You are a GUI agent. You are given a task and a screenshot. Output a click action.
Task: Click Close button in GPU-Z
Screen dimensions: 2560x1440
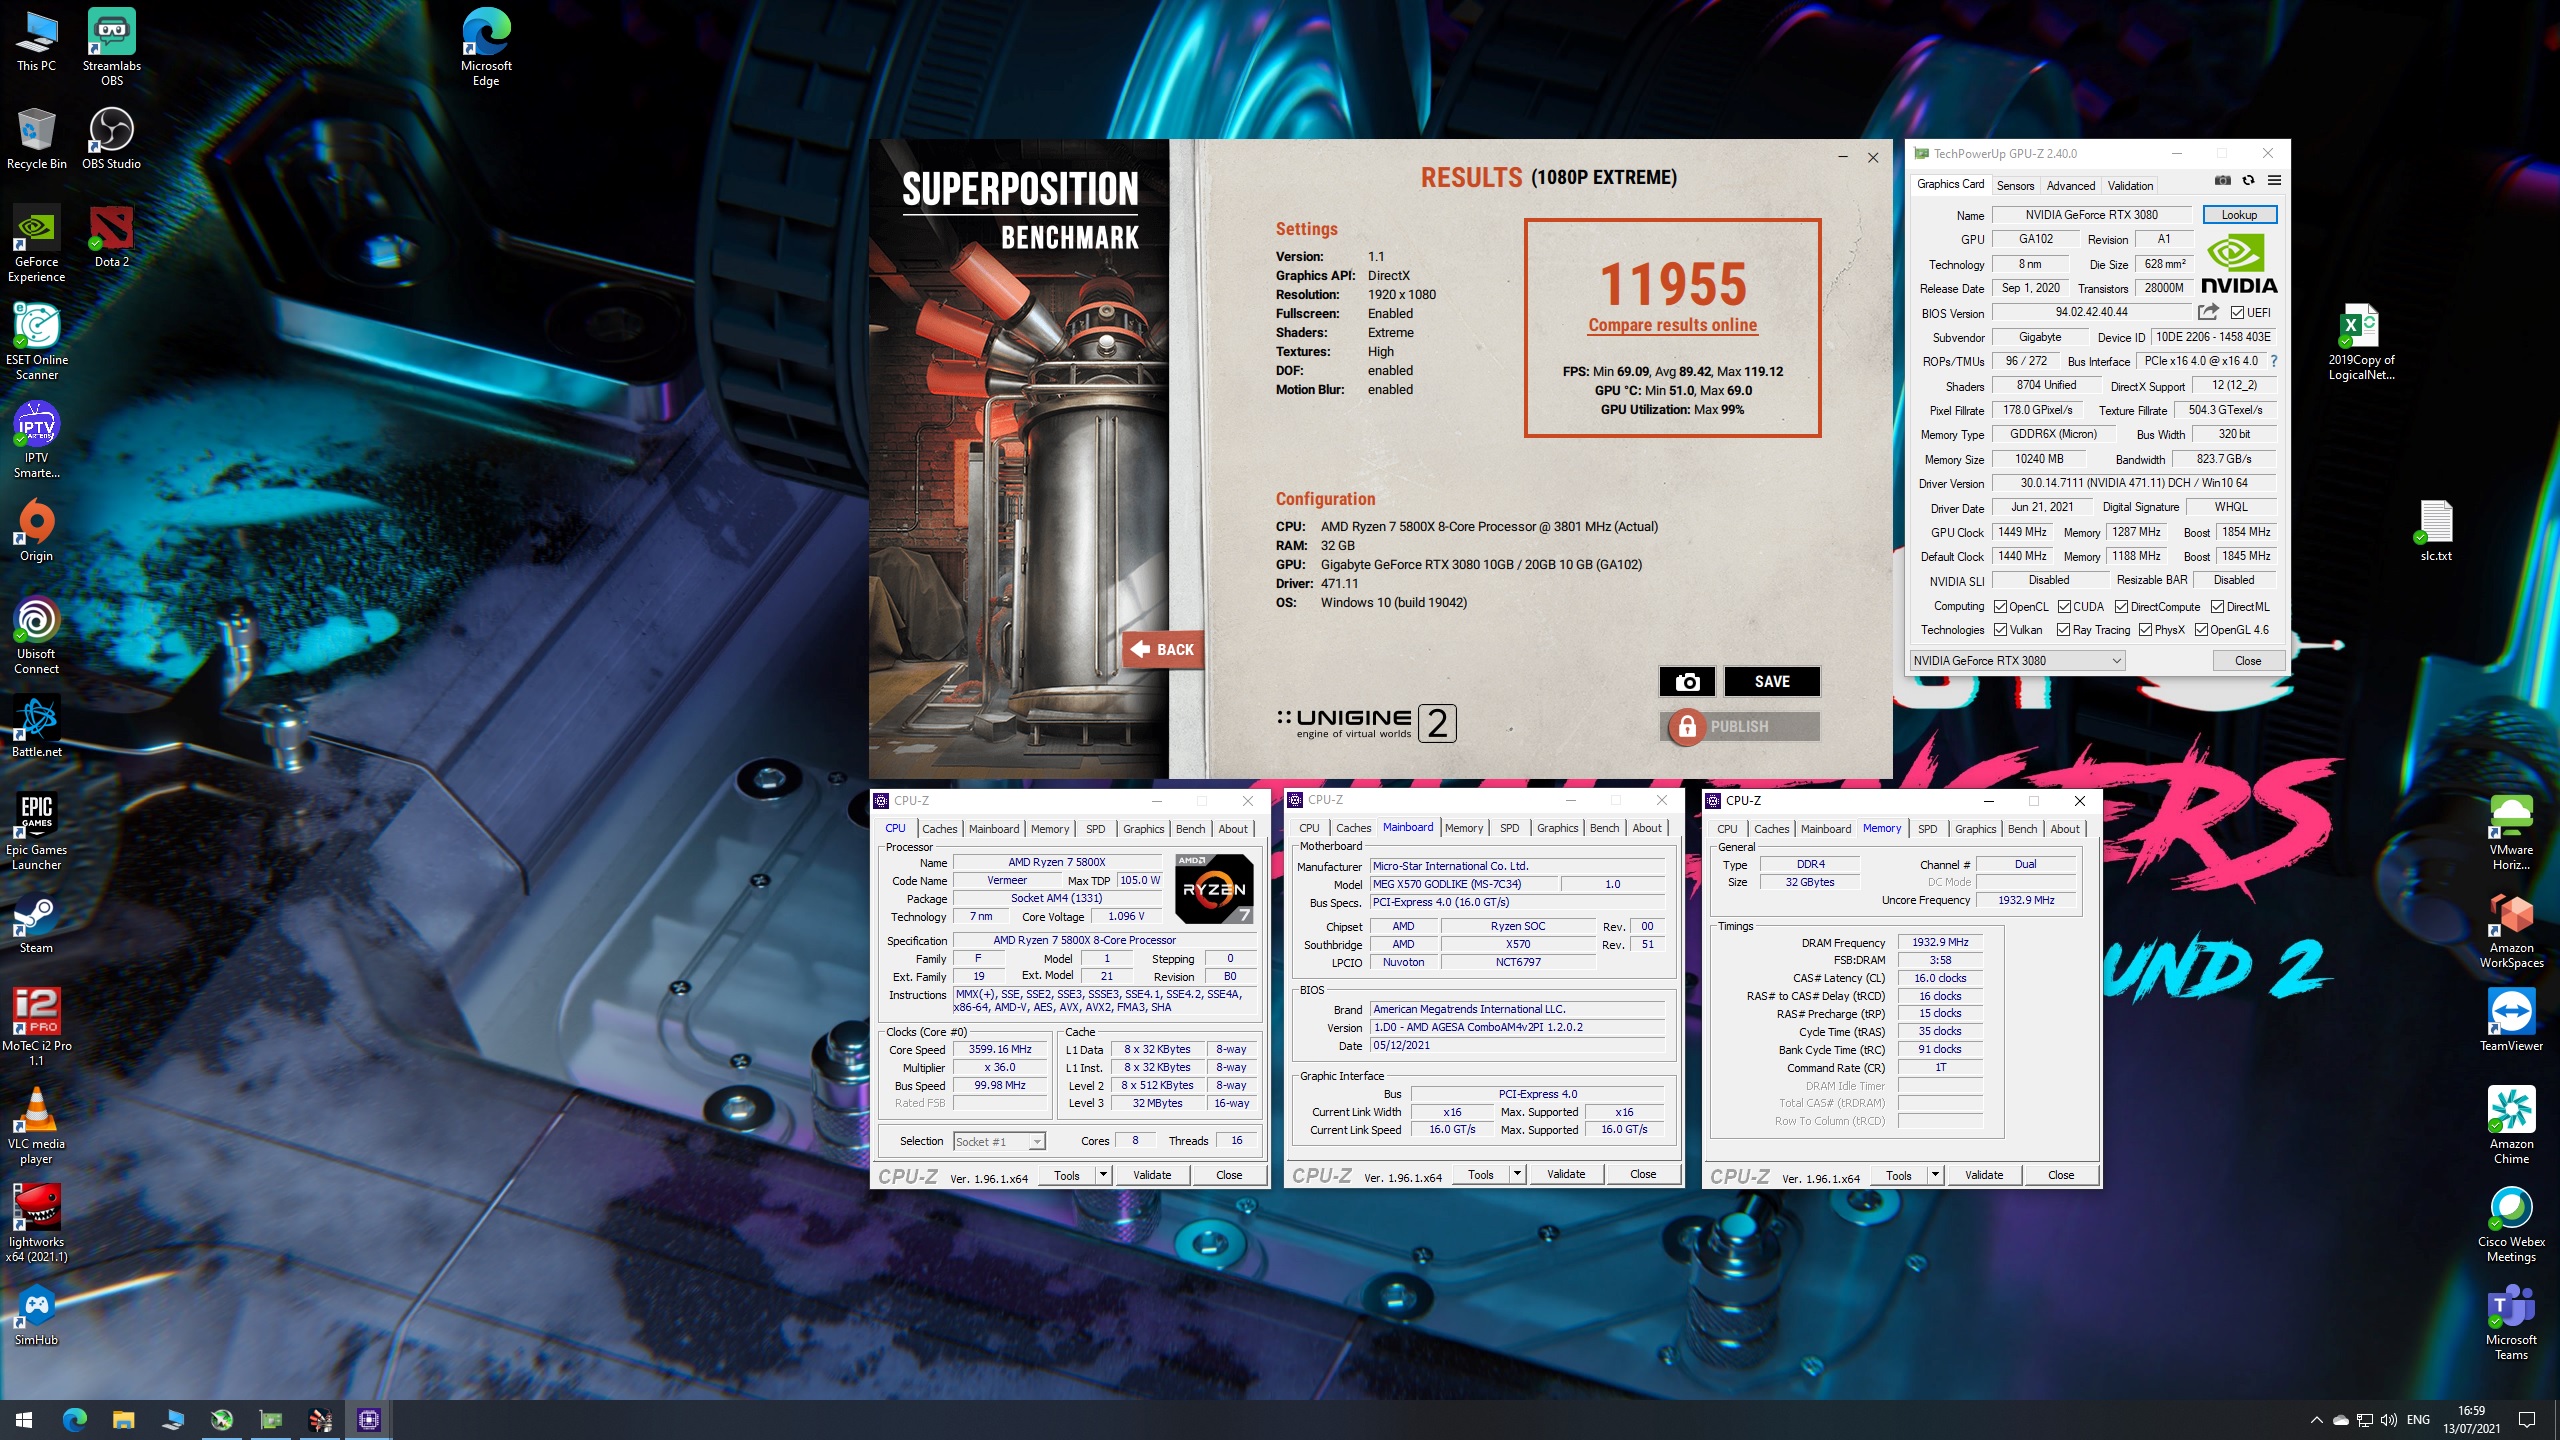pyautogui.click(x=2247, y=661)
